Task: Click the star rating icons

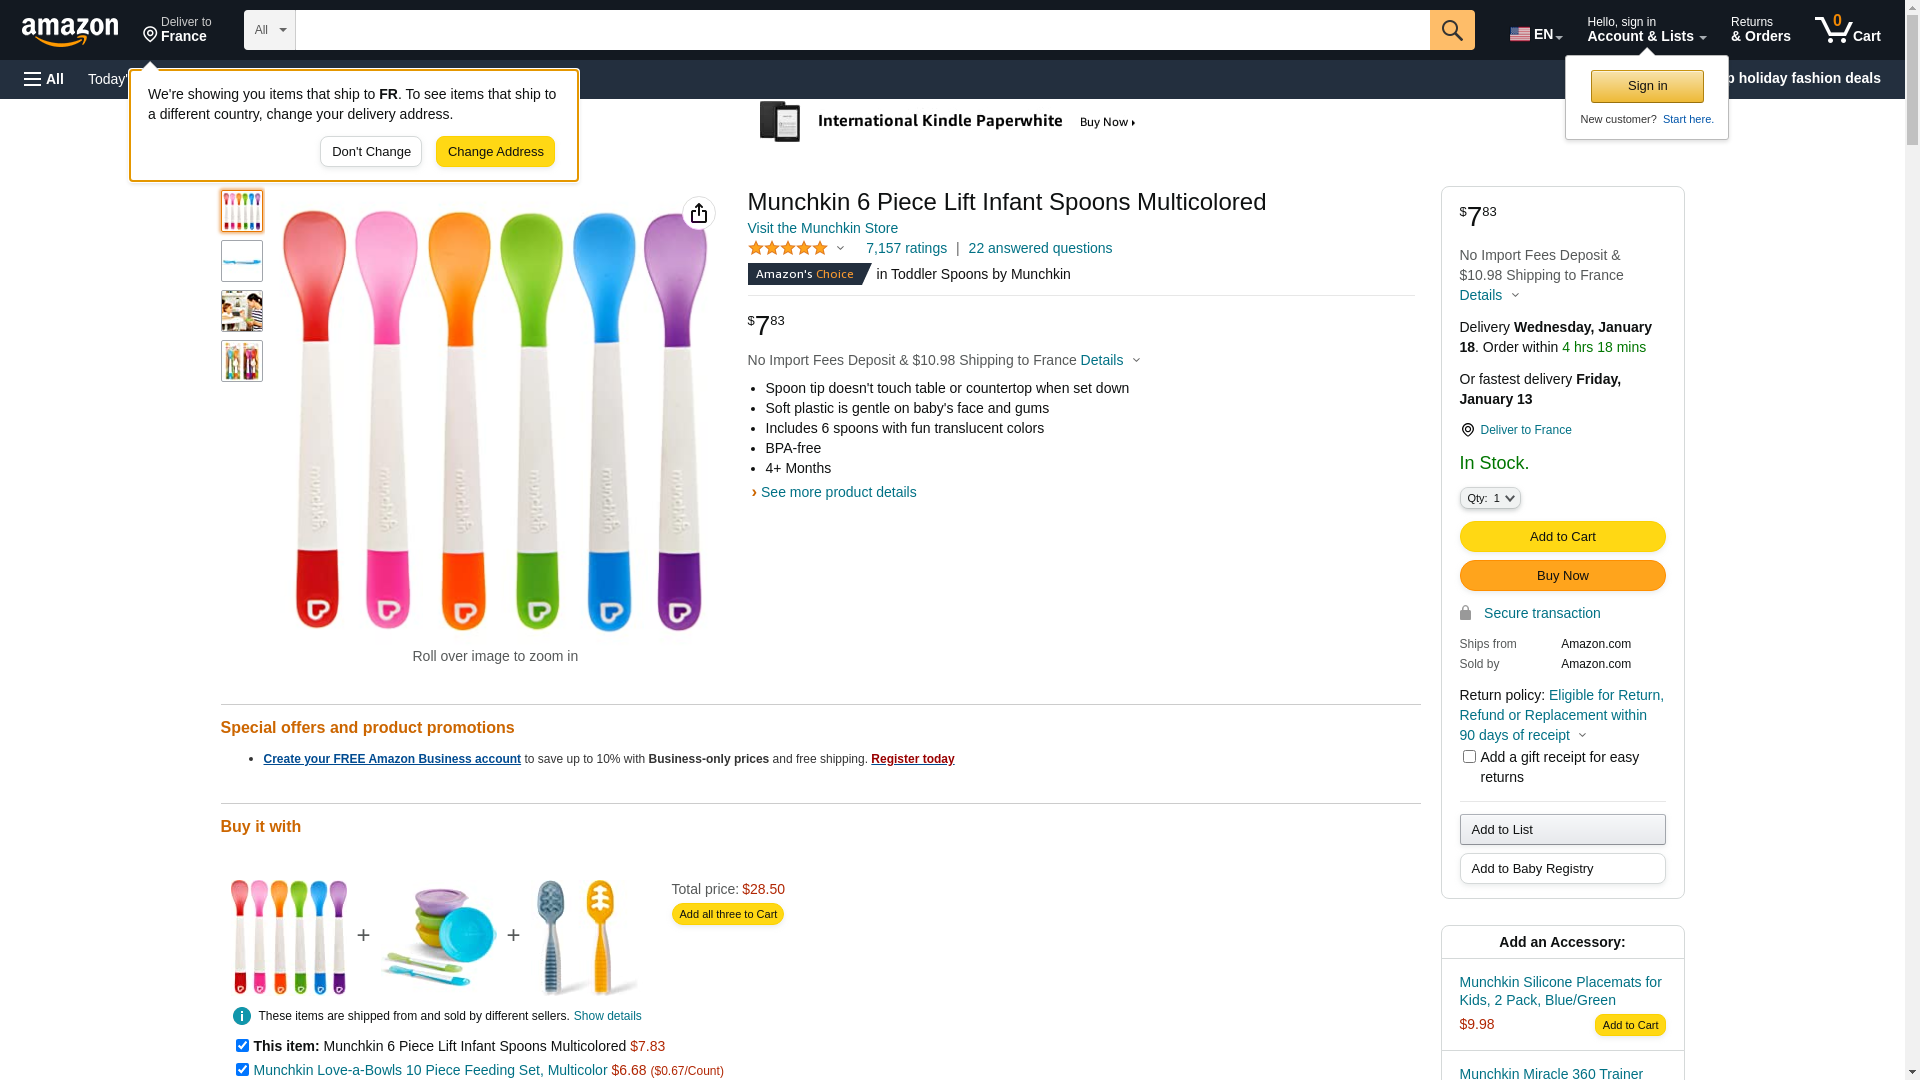Action: 788,248
